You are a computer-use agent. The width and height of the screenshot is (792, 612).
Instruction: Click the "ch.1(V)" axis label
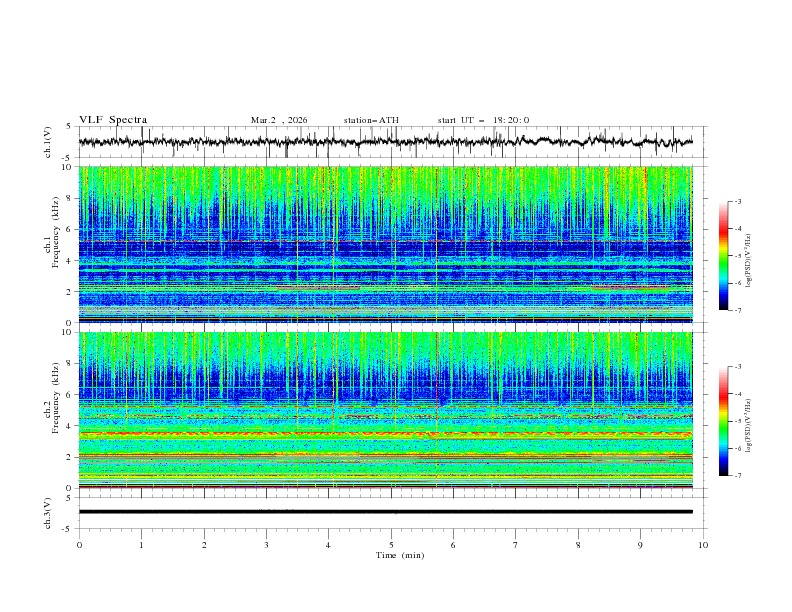(x=48, y=142)
